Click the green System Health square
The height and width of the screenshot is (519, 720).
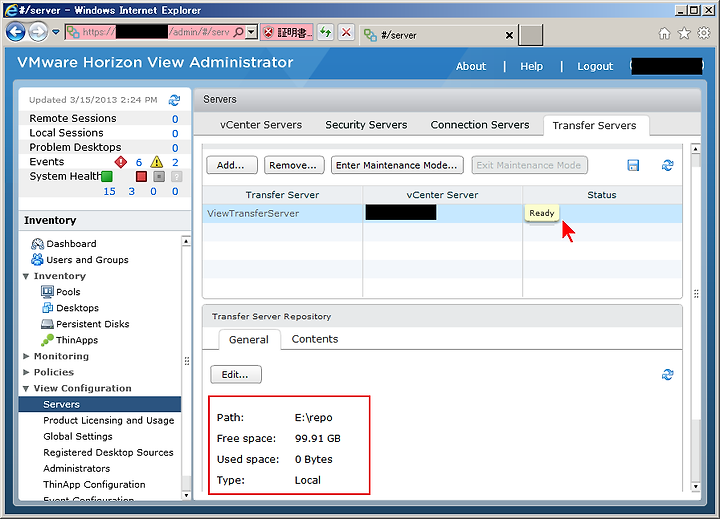click(107, 176)
